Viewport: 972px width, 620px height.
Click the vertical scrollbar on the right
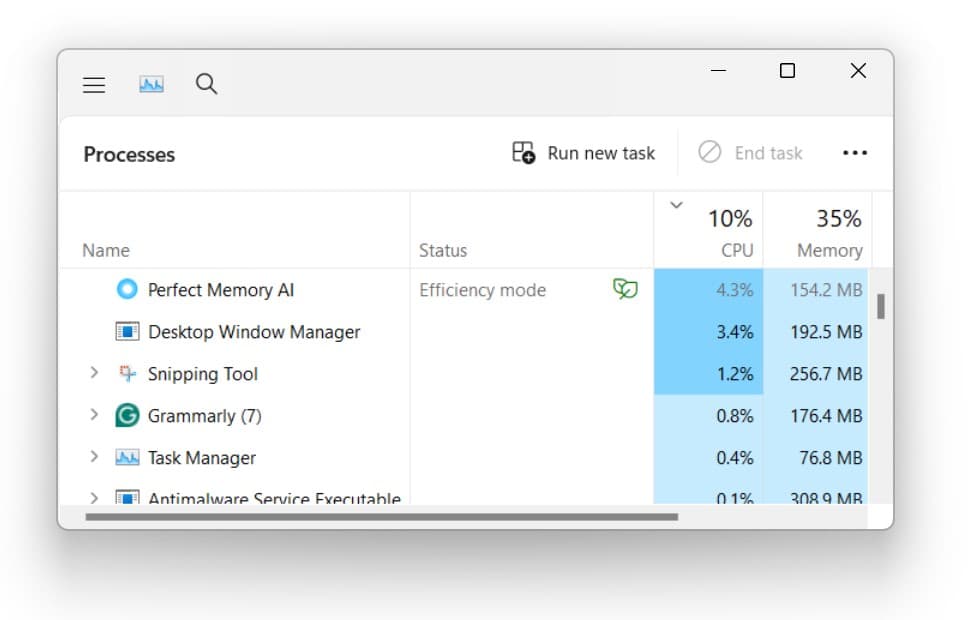tap(881, 307)
